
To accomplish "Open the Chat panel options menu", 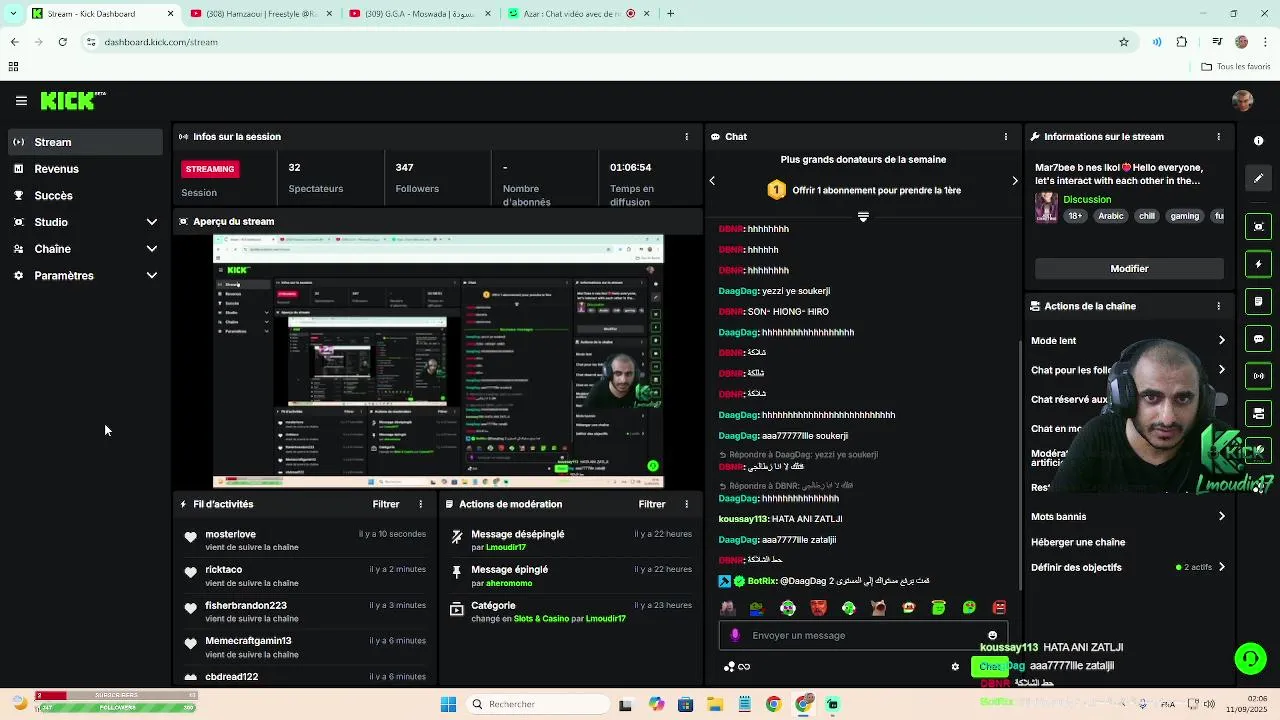I will pyautogui.click(x=1006, y=137).
